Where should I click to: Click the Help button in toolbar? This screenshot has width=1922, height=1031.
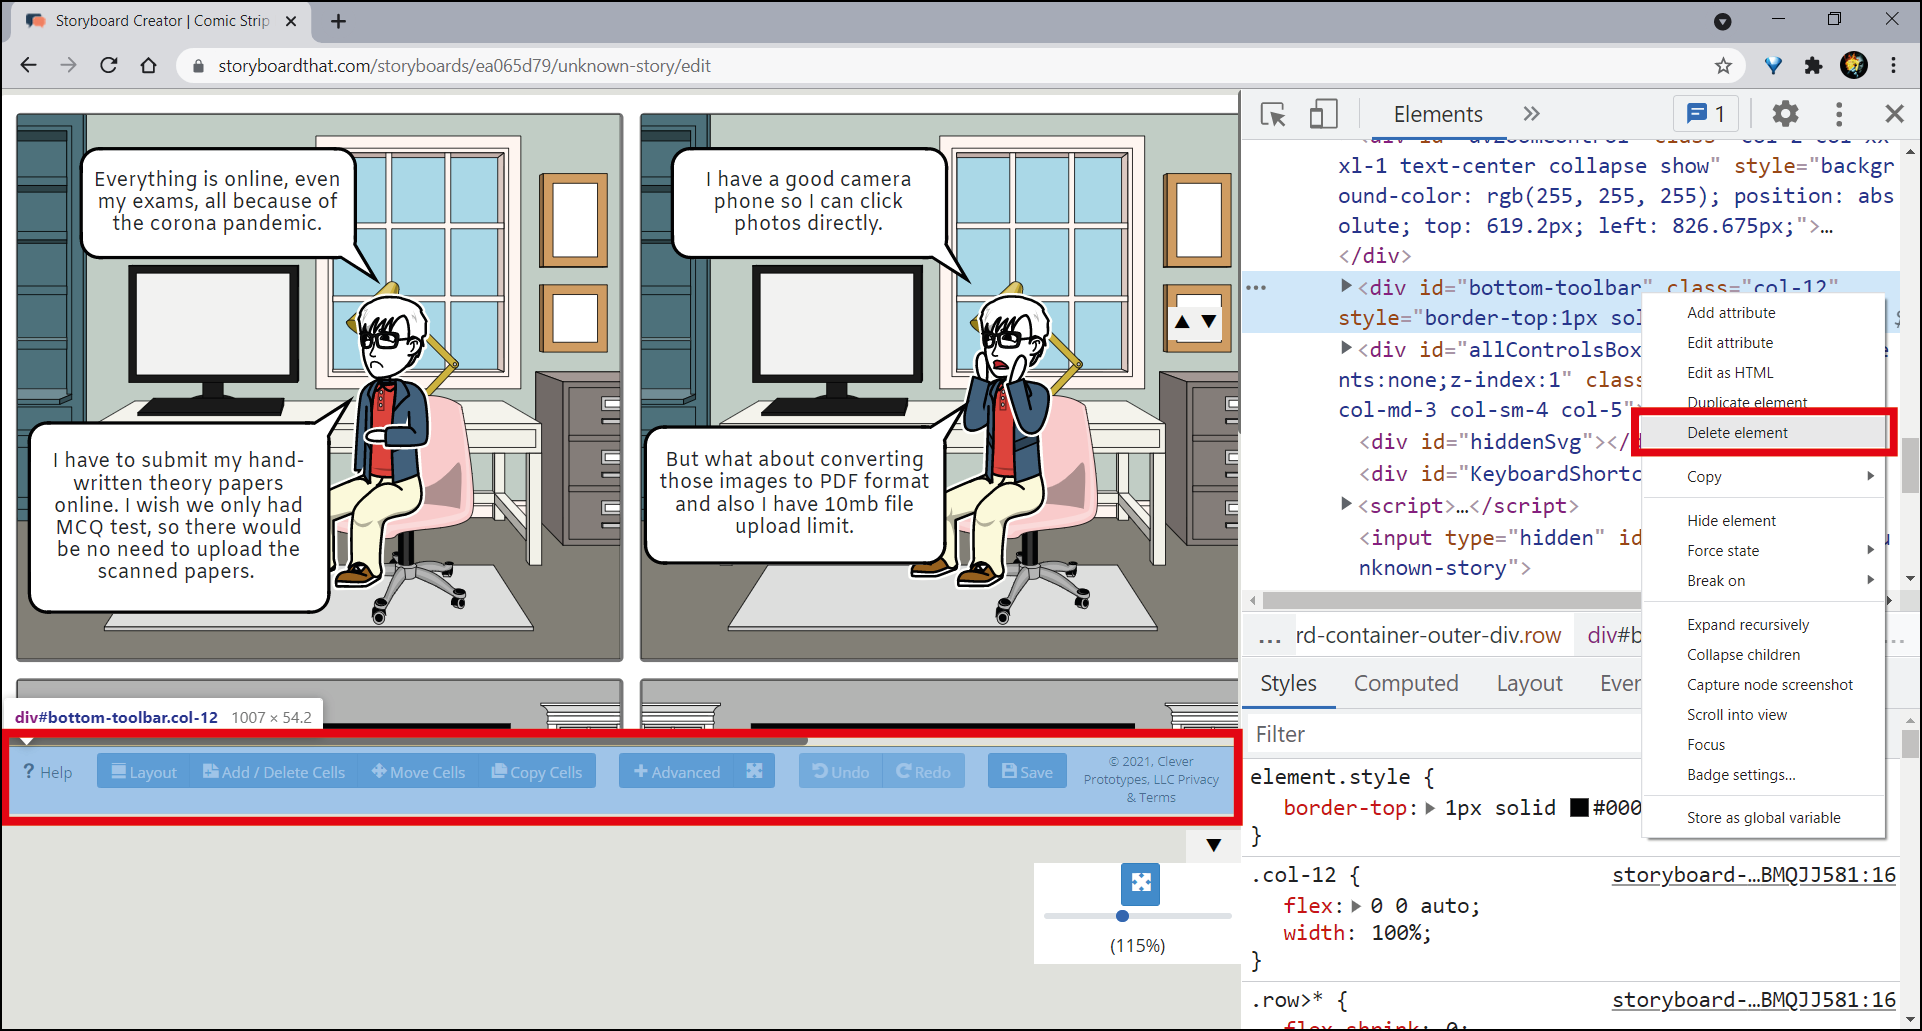click(48, 772)
